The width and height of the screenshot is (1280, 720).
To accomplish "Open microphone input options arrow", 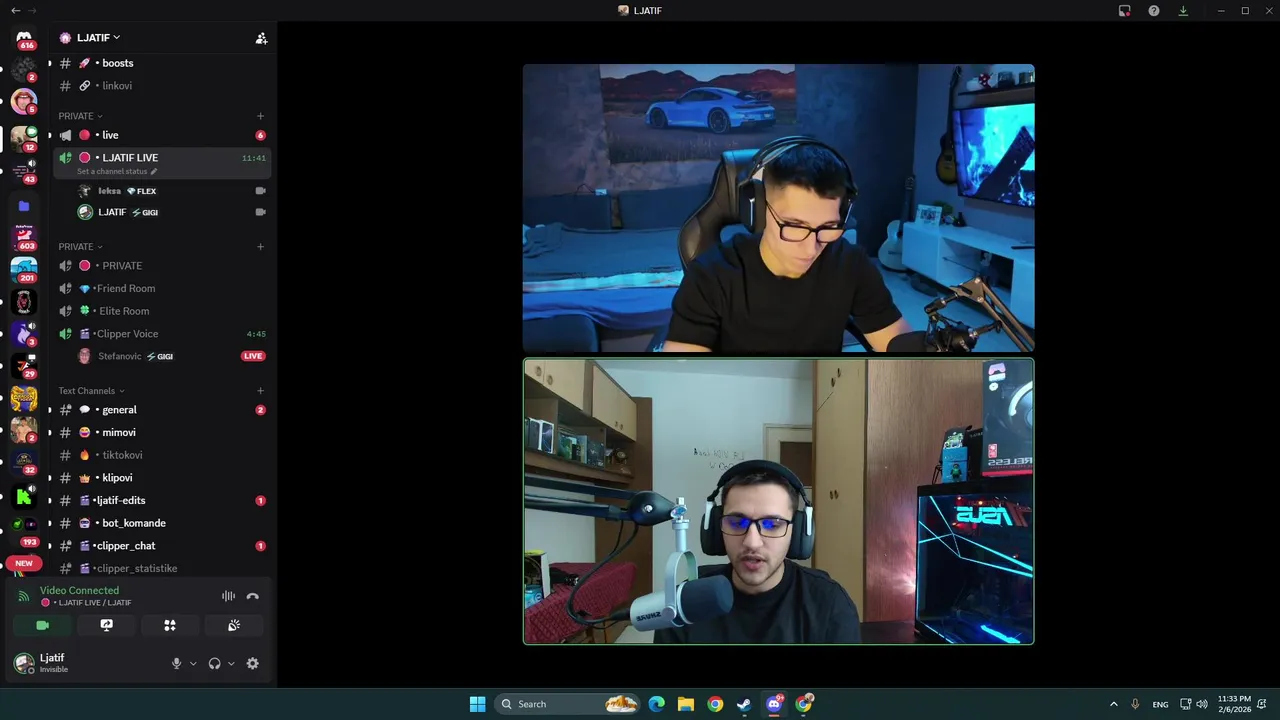I will pyautogui.click(x=193, y=663).
